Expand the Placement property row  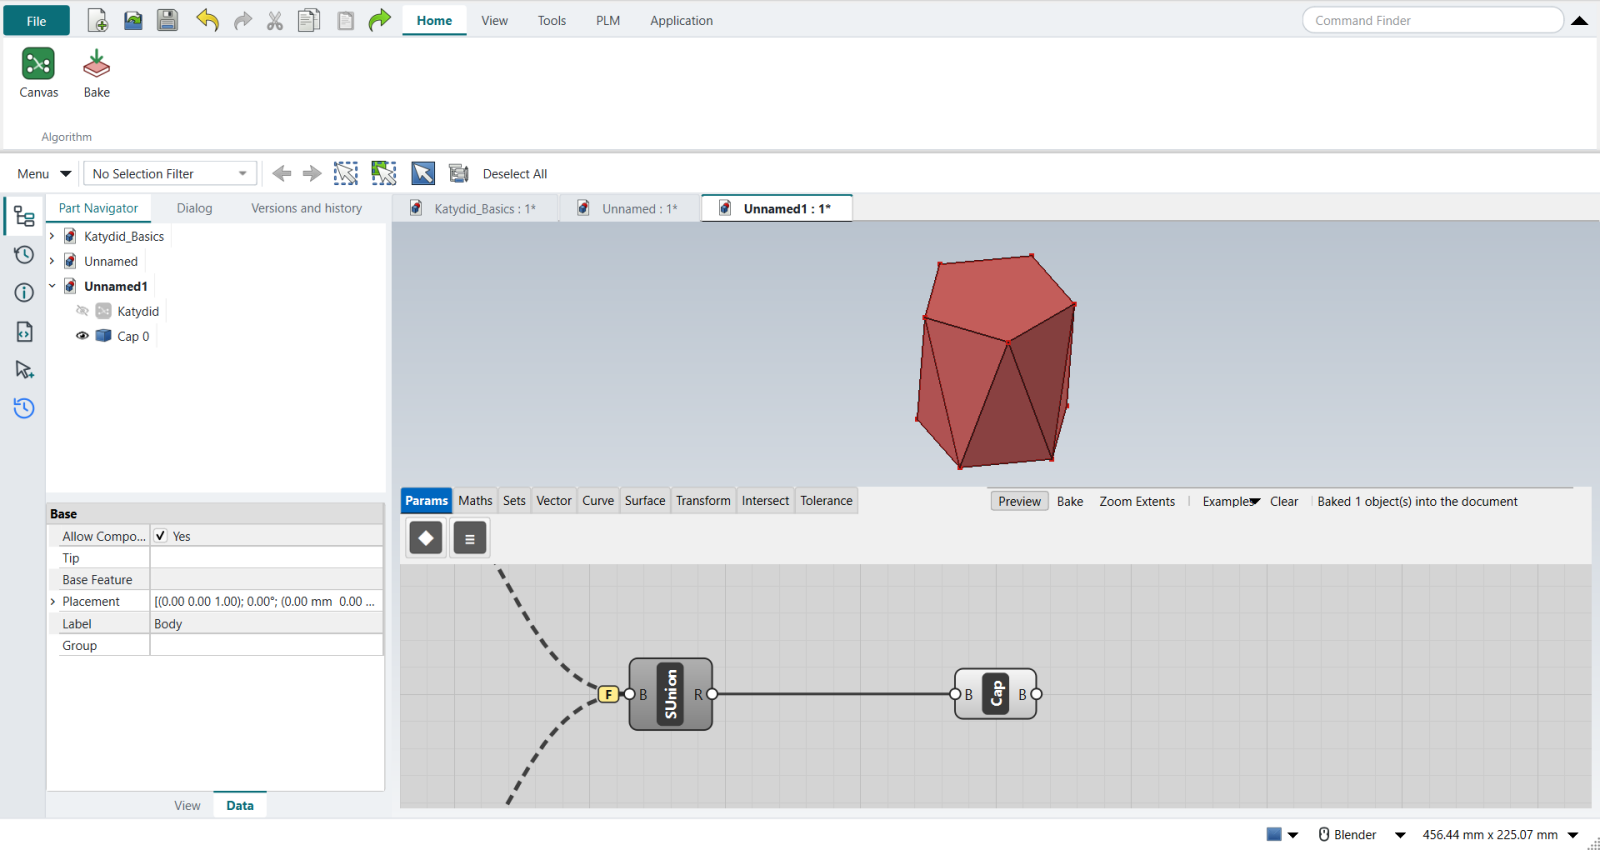click(53, 602)
